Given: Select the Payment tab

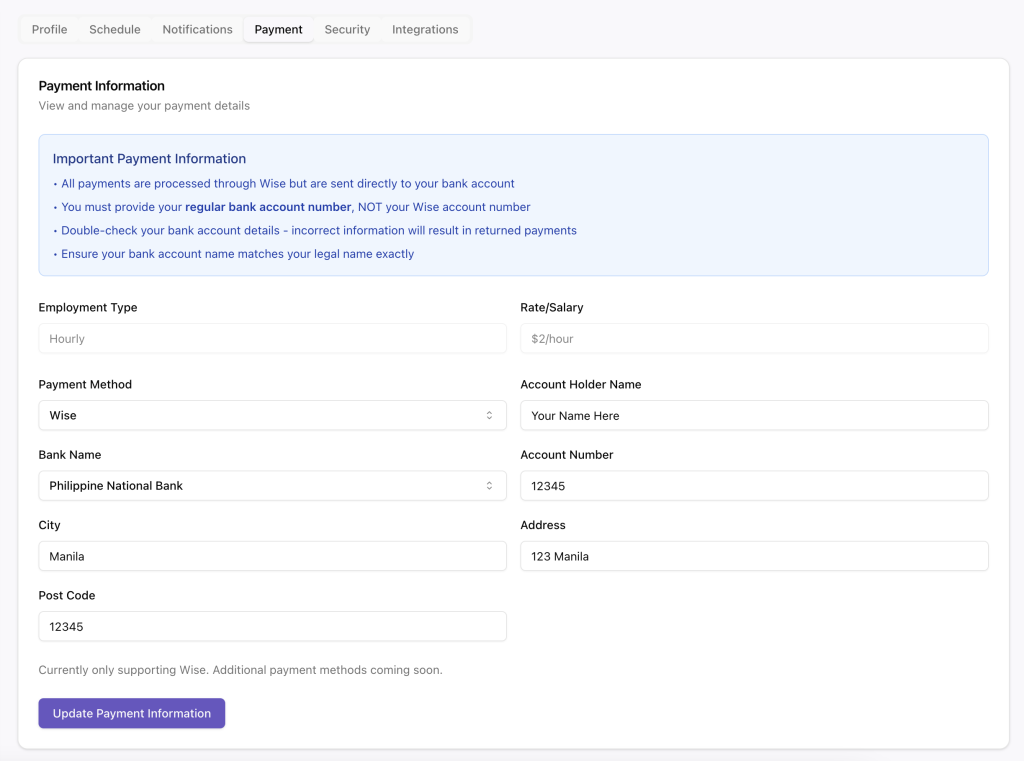Looking at the screenshot, I should pyautogui.click(x=278, y=30).
